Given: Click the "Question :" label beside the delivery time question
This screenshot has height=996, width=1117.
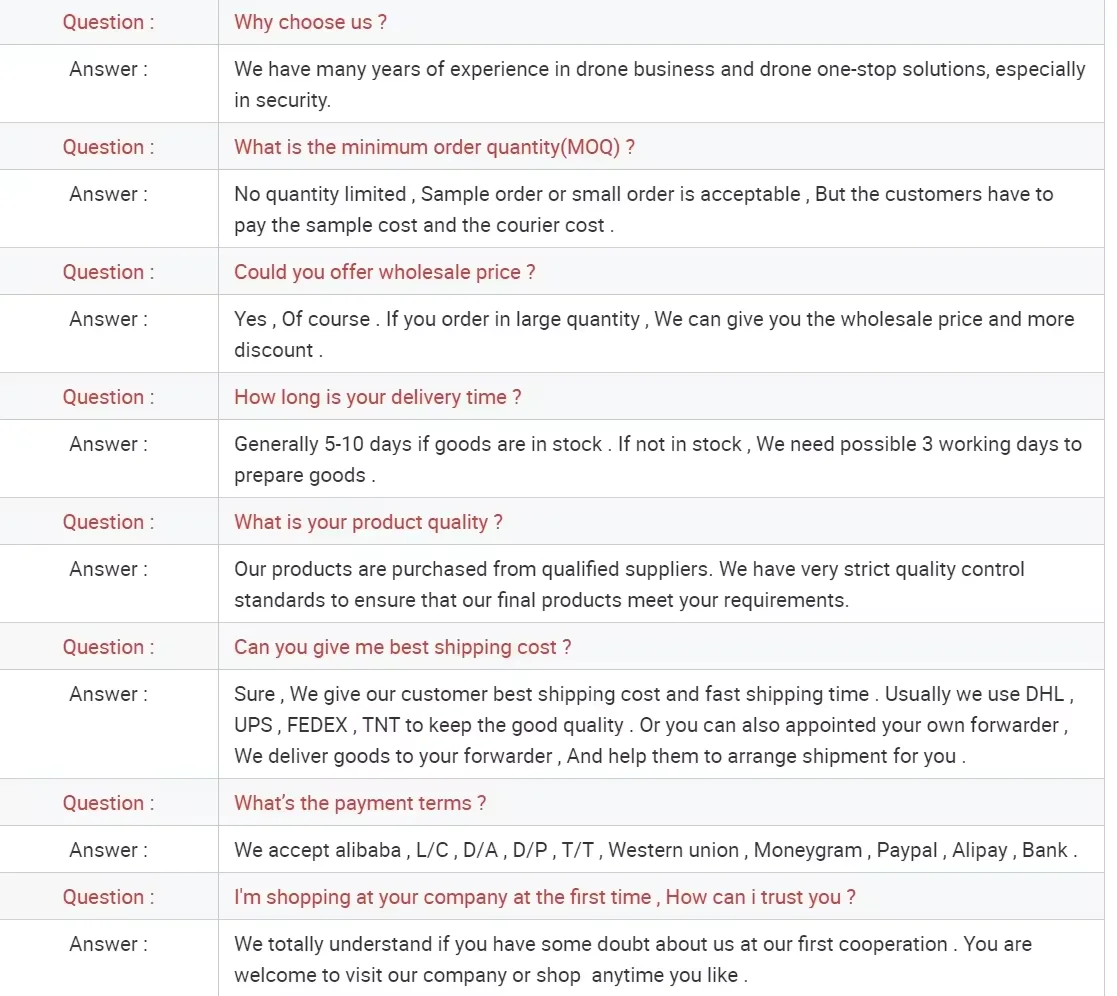Looking at the screenshot, I should click(x=108, y=397).
